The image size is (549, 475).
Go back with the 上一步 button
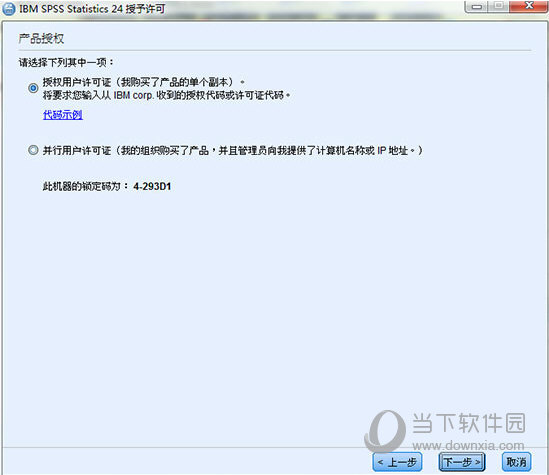pyautogui.click(x=397, y=462)
